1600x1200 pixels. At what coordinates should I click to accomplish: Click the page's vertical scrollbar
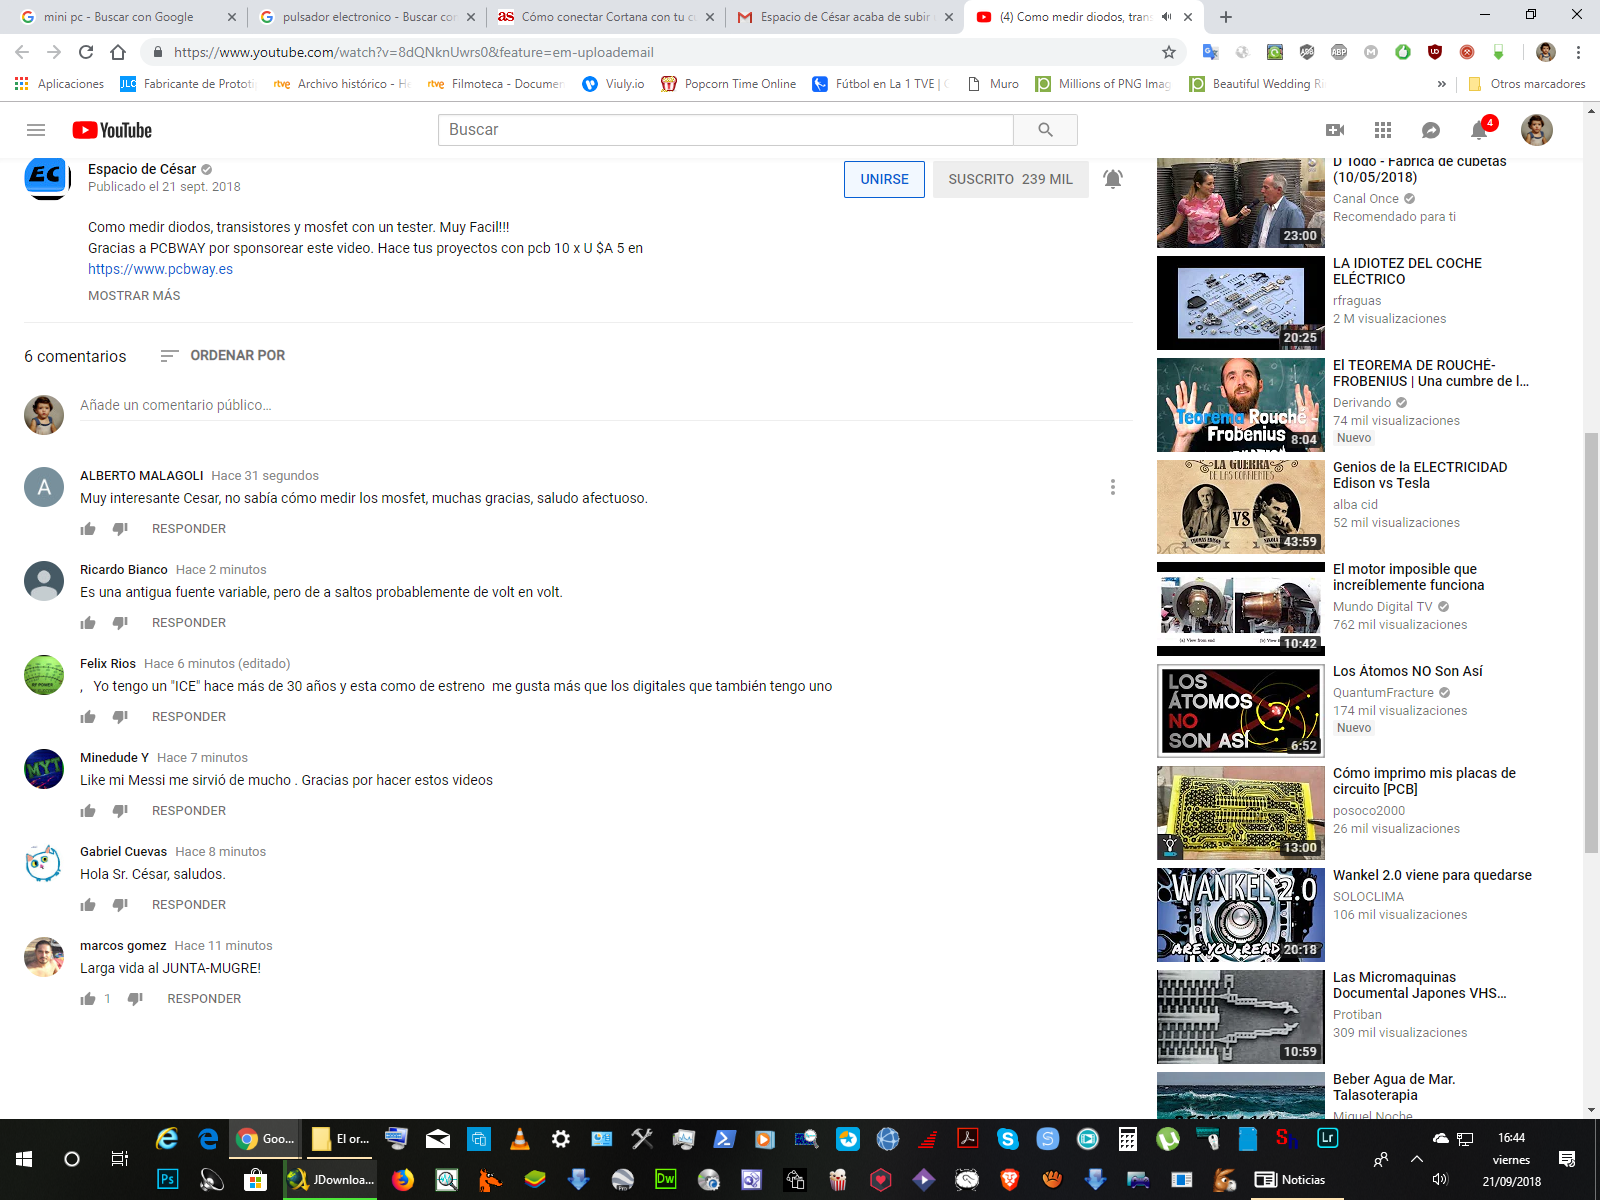click(1591, 640)
